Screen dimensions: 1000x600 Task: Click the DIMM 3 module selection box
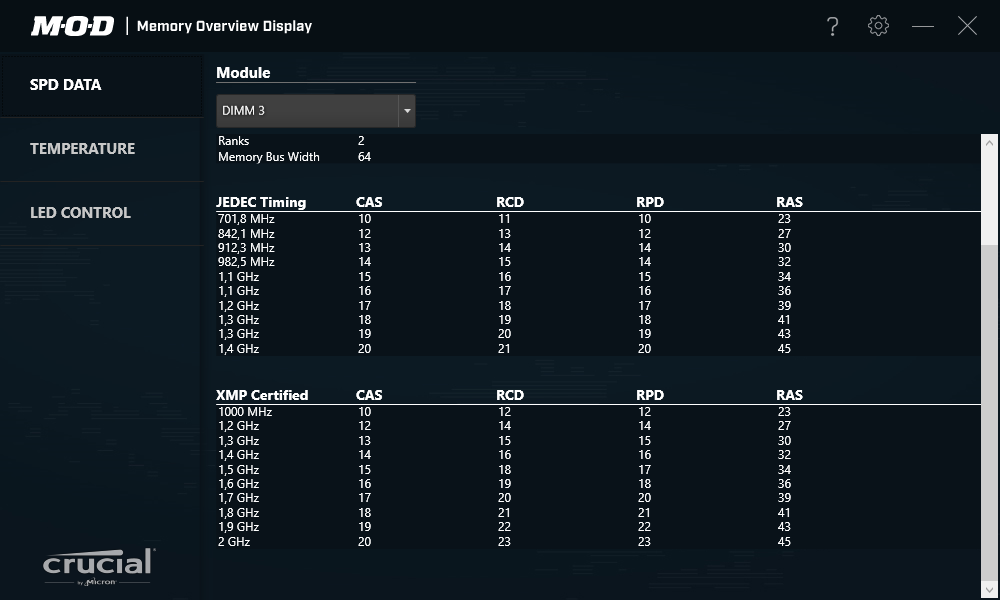point(307,111)
